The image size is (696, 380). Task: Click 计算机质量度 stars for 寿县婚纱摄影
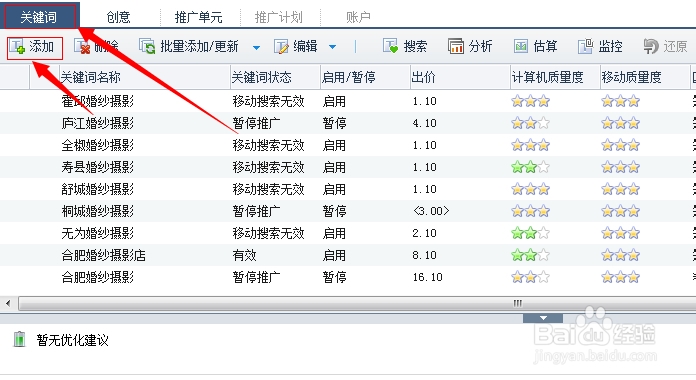(x=530, y=167)
